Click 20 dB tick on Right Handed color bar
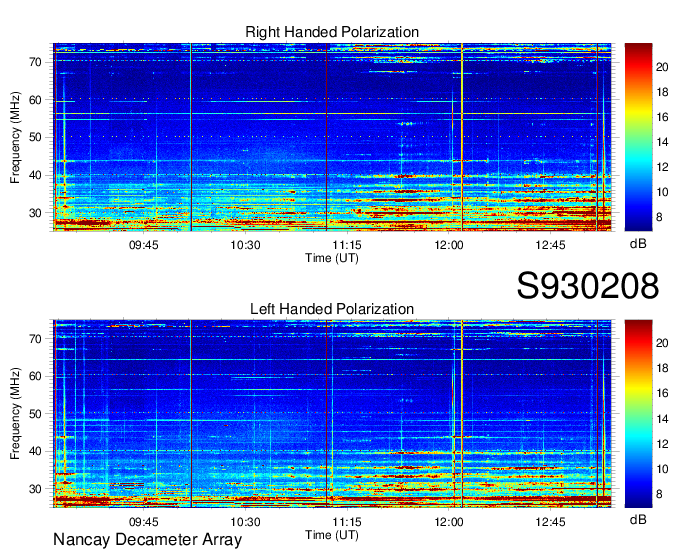 [662, 67]
